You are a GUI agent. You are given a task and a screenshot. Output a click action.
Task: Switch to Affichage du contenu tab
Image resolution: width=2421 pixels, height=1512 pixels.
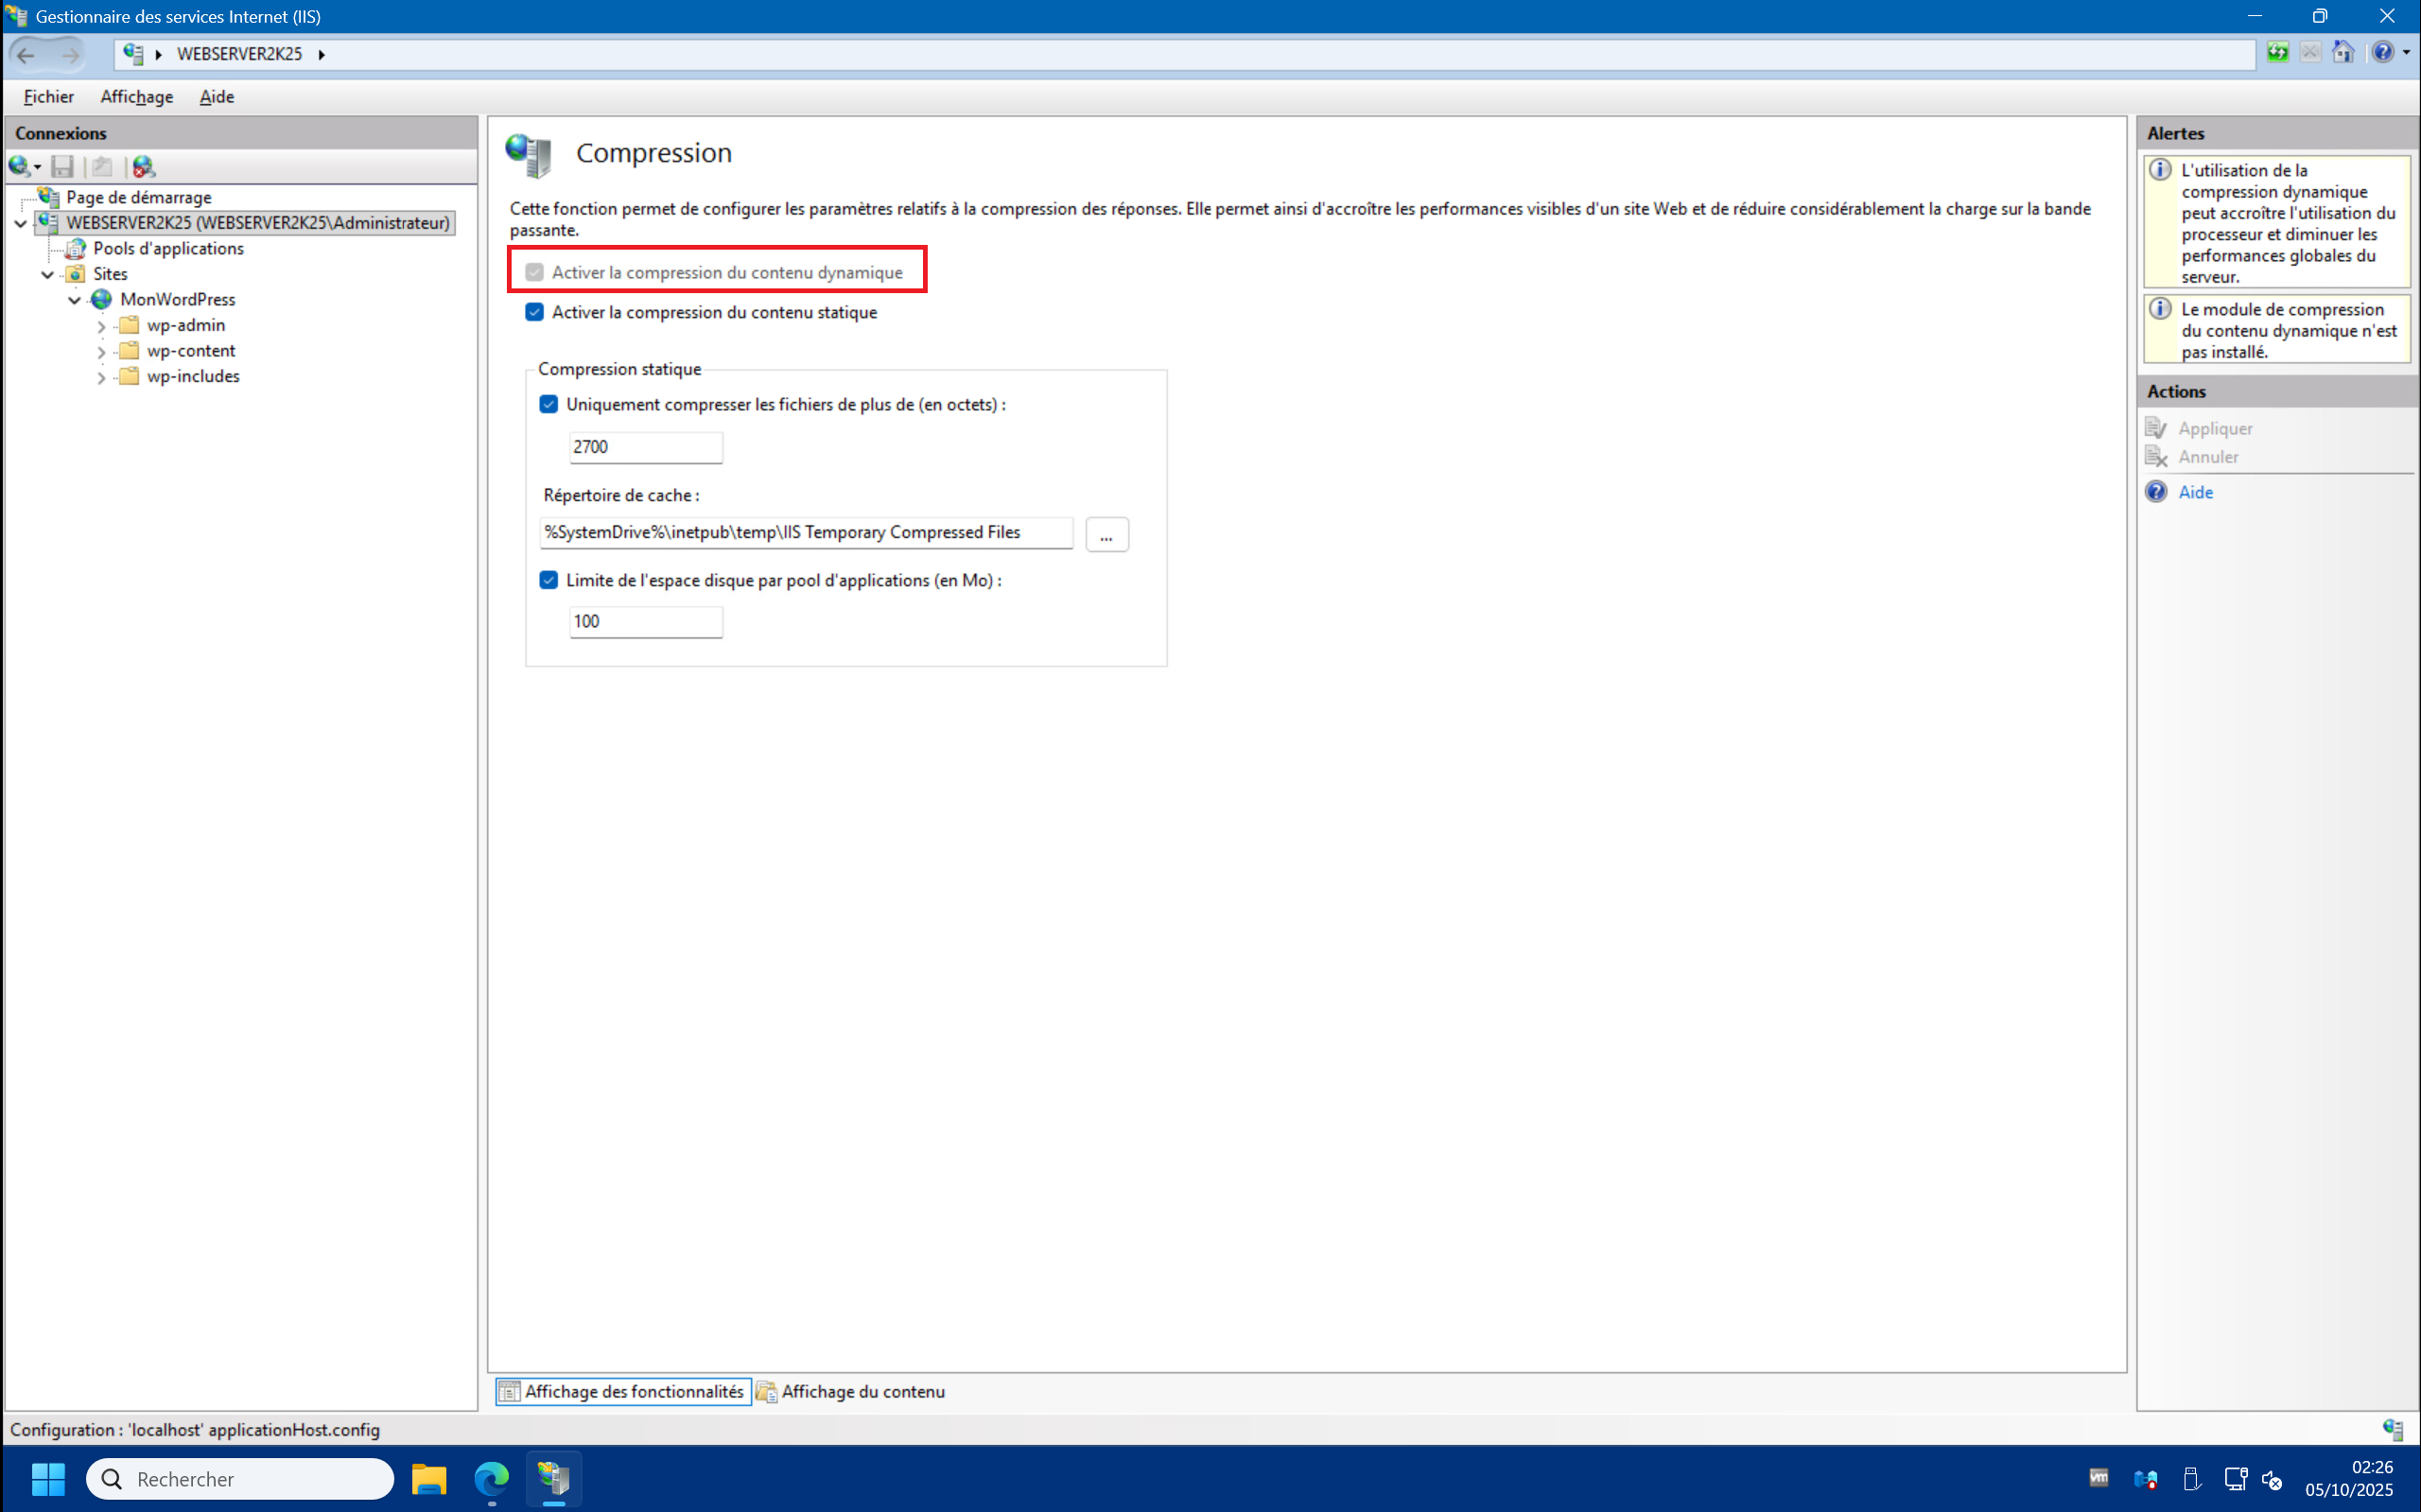tap(851, 1391)
